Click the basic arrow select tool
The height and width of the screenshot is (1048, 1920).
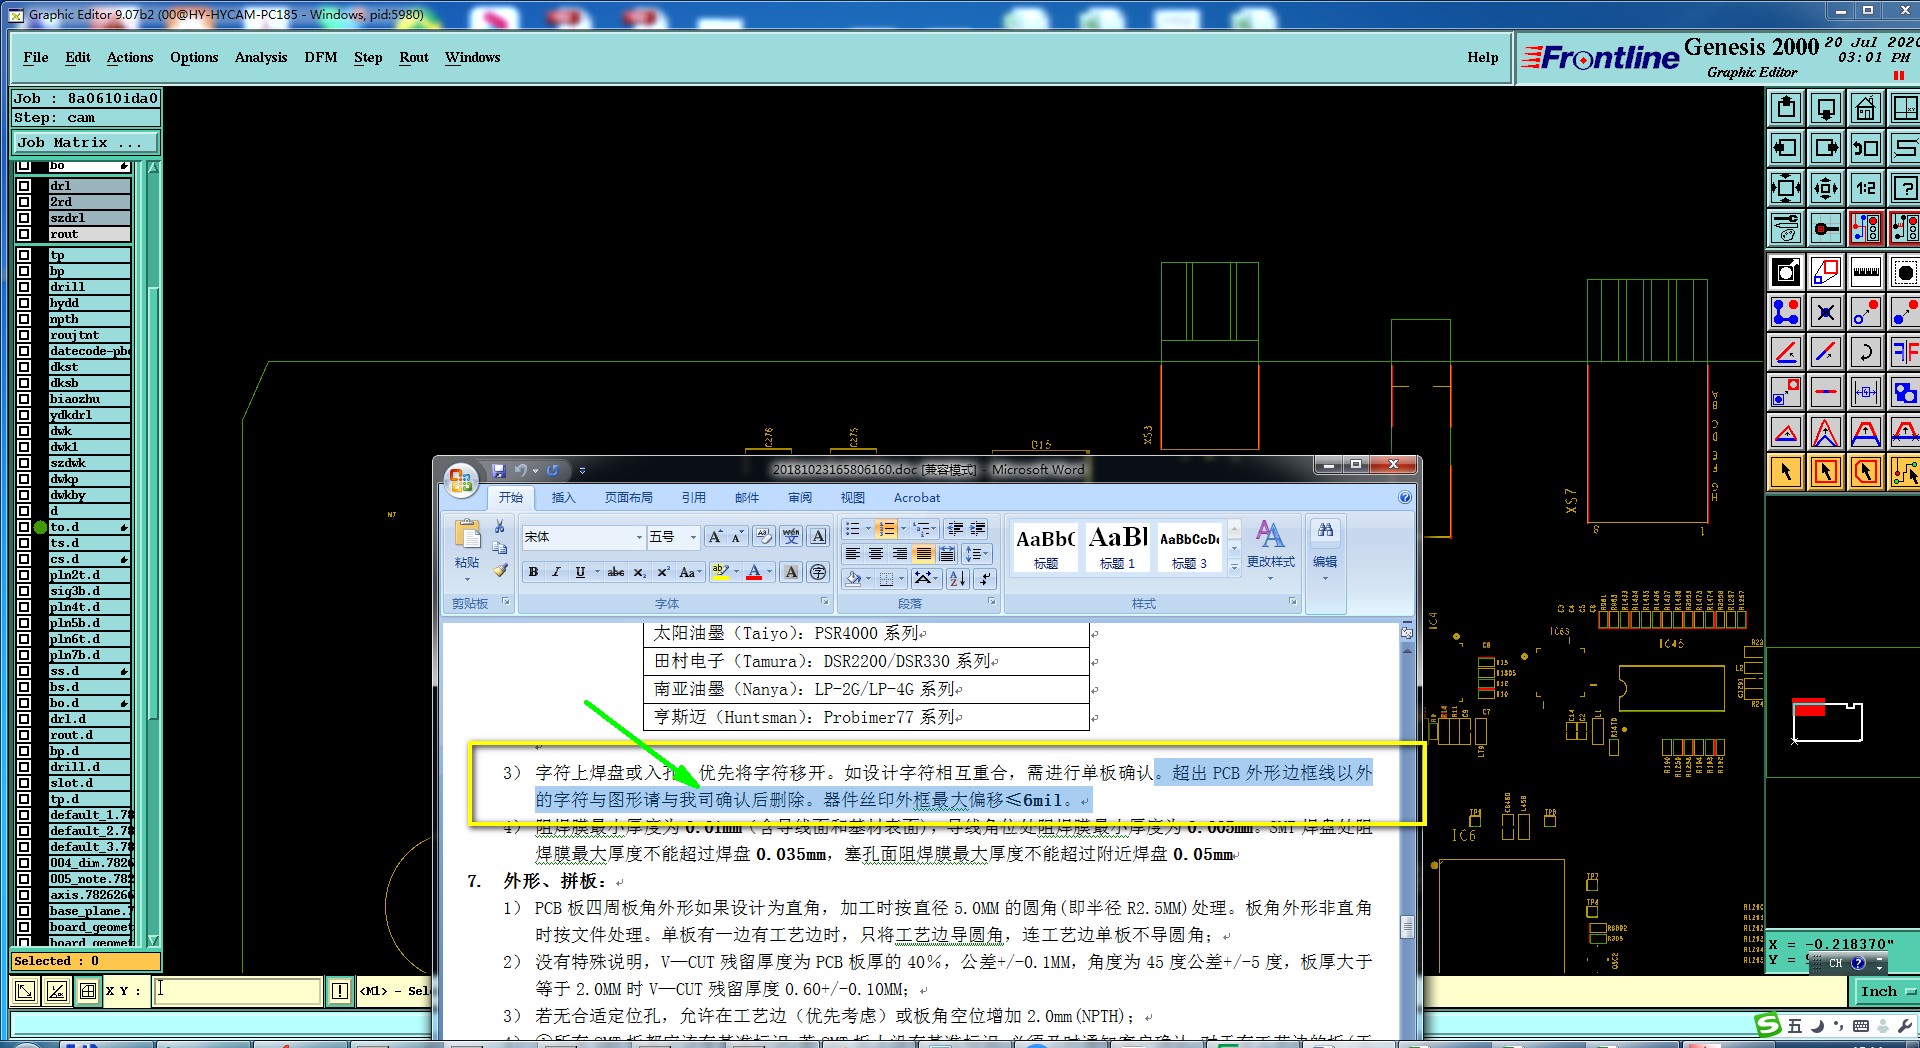pos(1786,472)
